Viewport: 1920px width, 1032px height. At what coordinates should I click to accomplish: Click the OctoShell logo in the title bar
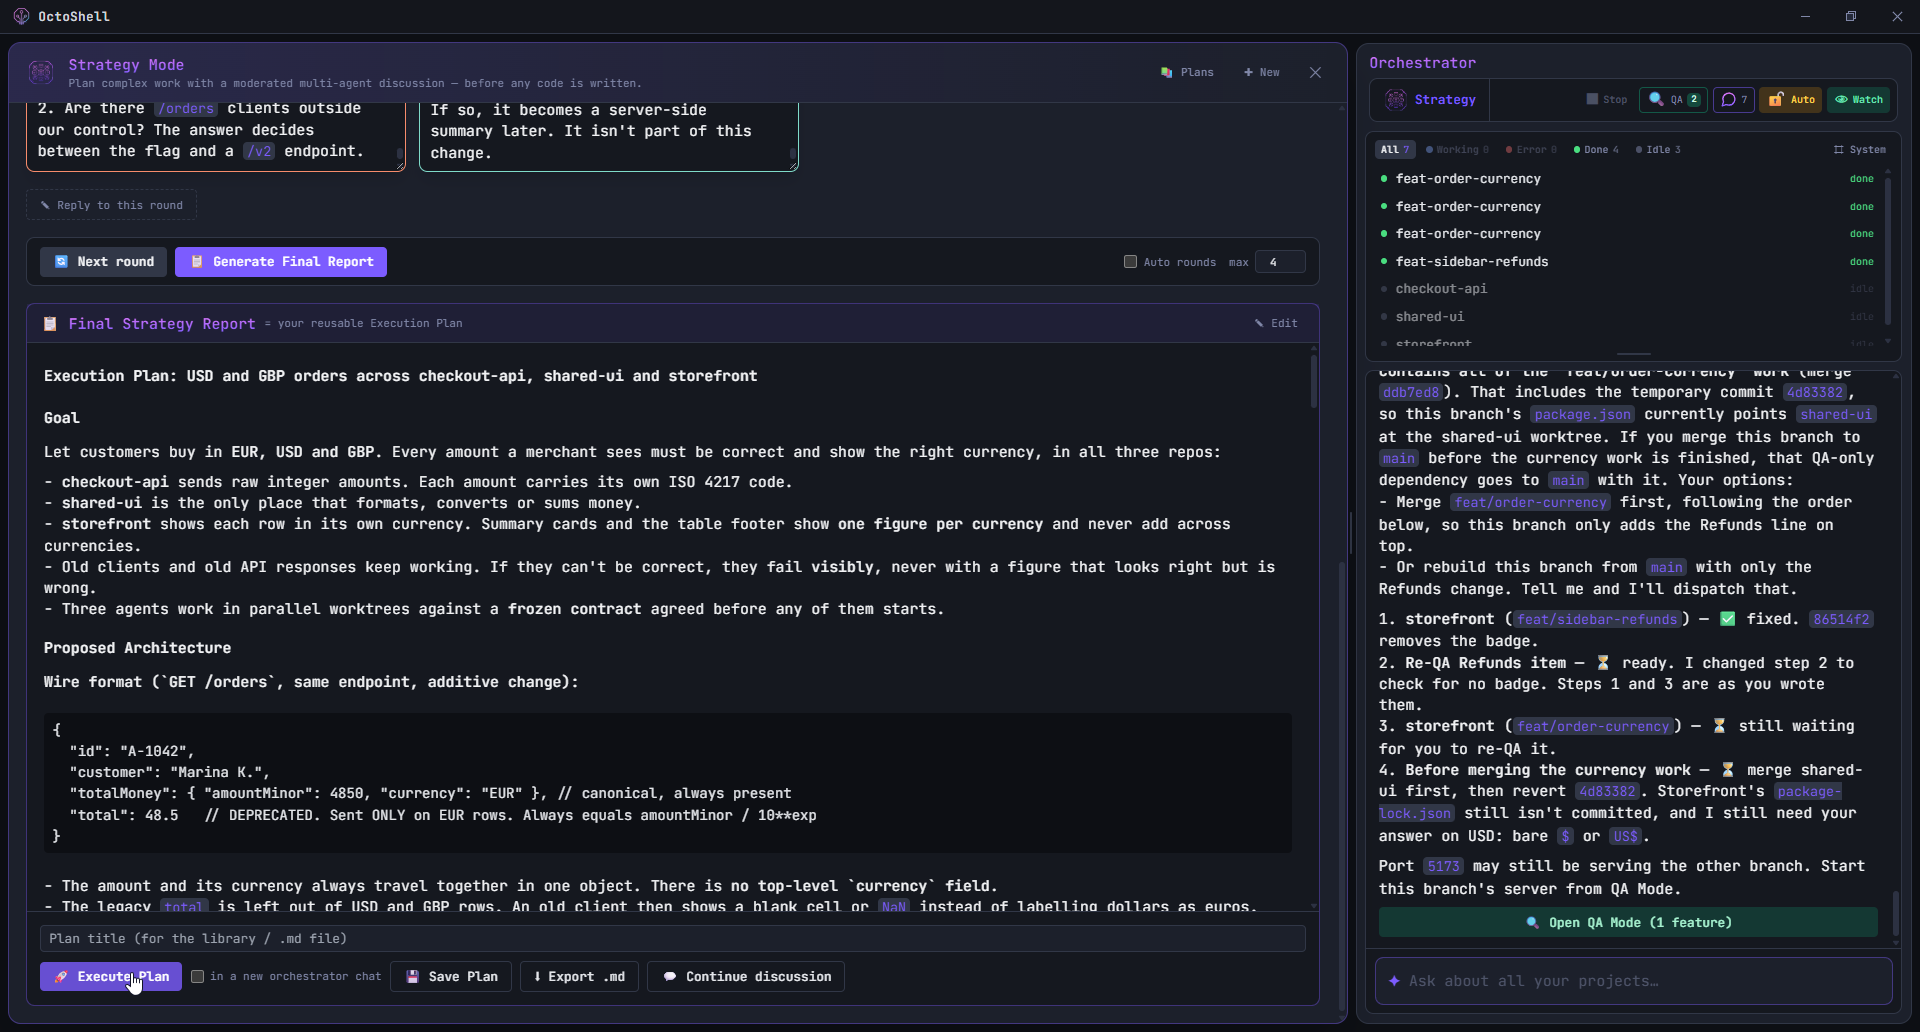tap(21, 16)
